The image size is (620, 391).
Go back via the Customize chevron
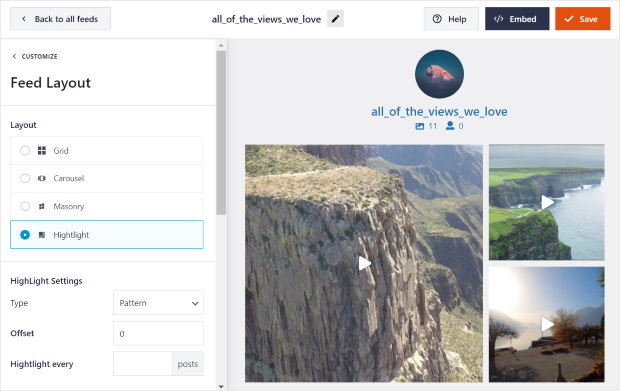point(15,57)
